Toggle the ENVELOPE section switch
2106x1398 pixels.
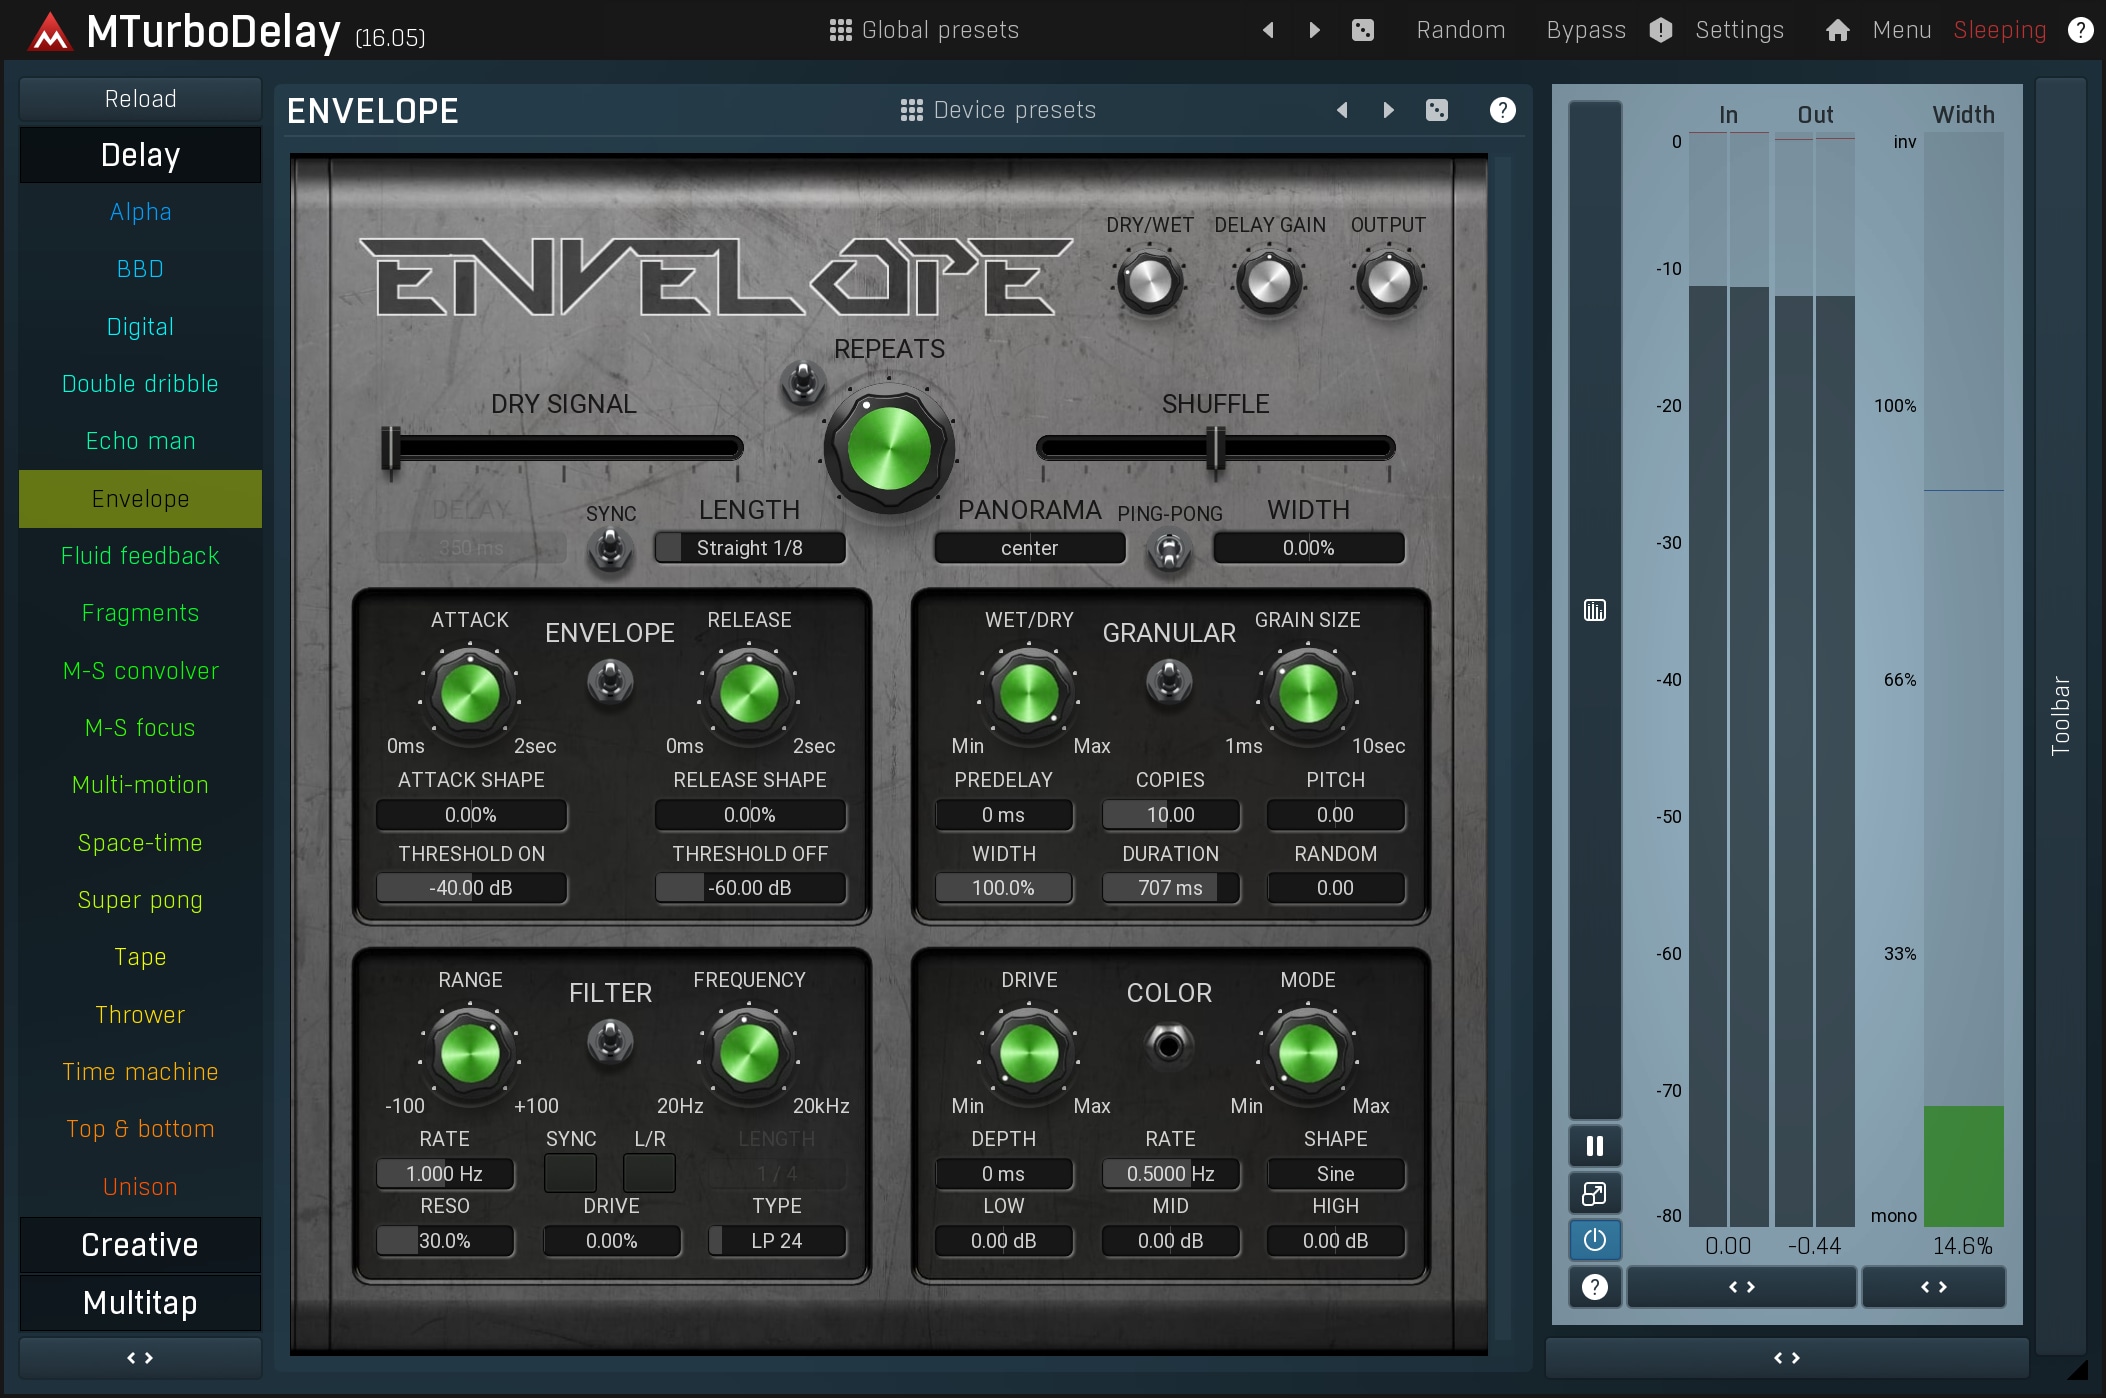click(610, 682)
